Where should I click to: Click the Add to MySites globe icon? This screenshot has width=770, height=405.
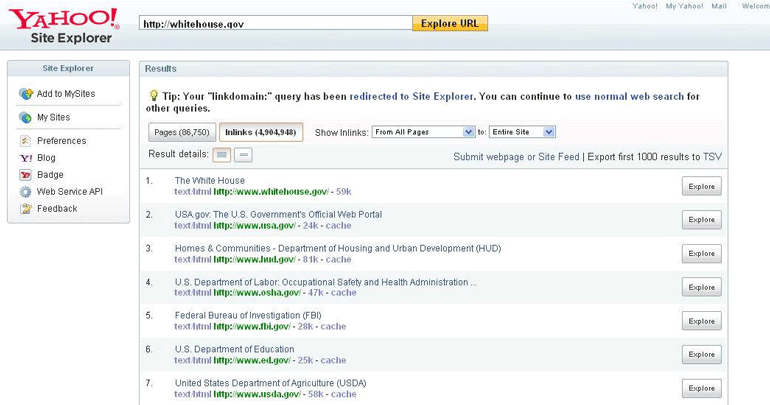coord(26,93)
